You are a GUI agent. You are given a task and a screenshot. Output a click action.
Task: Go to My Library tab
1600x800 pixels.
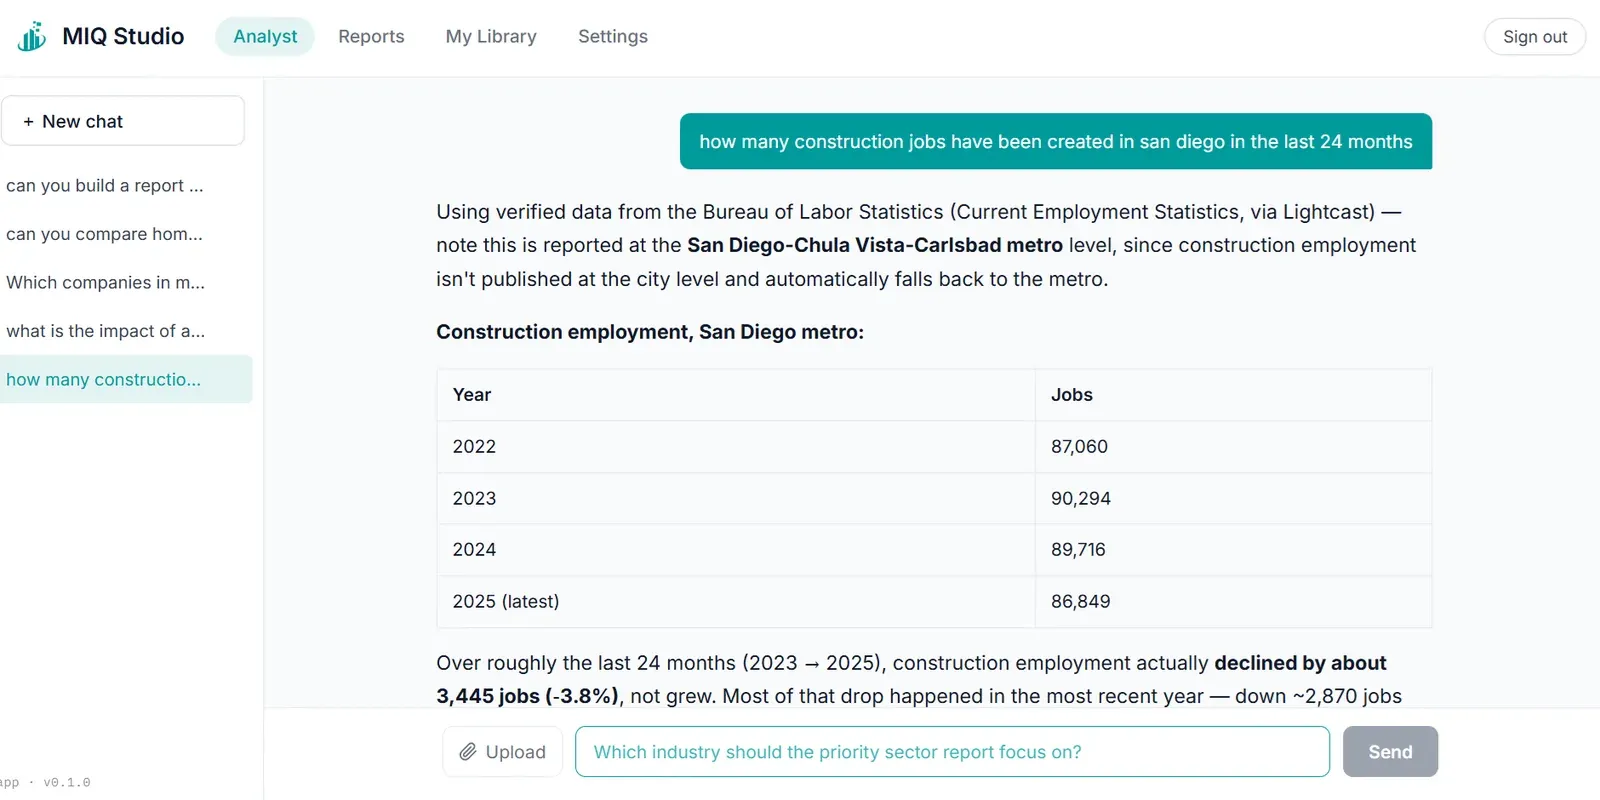tap(491, 36)
